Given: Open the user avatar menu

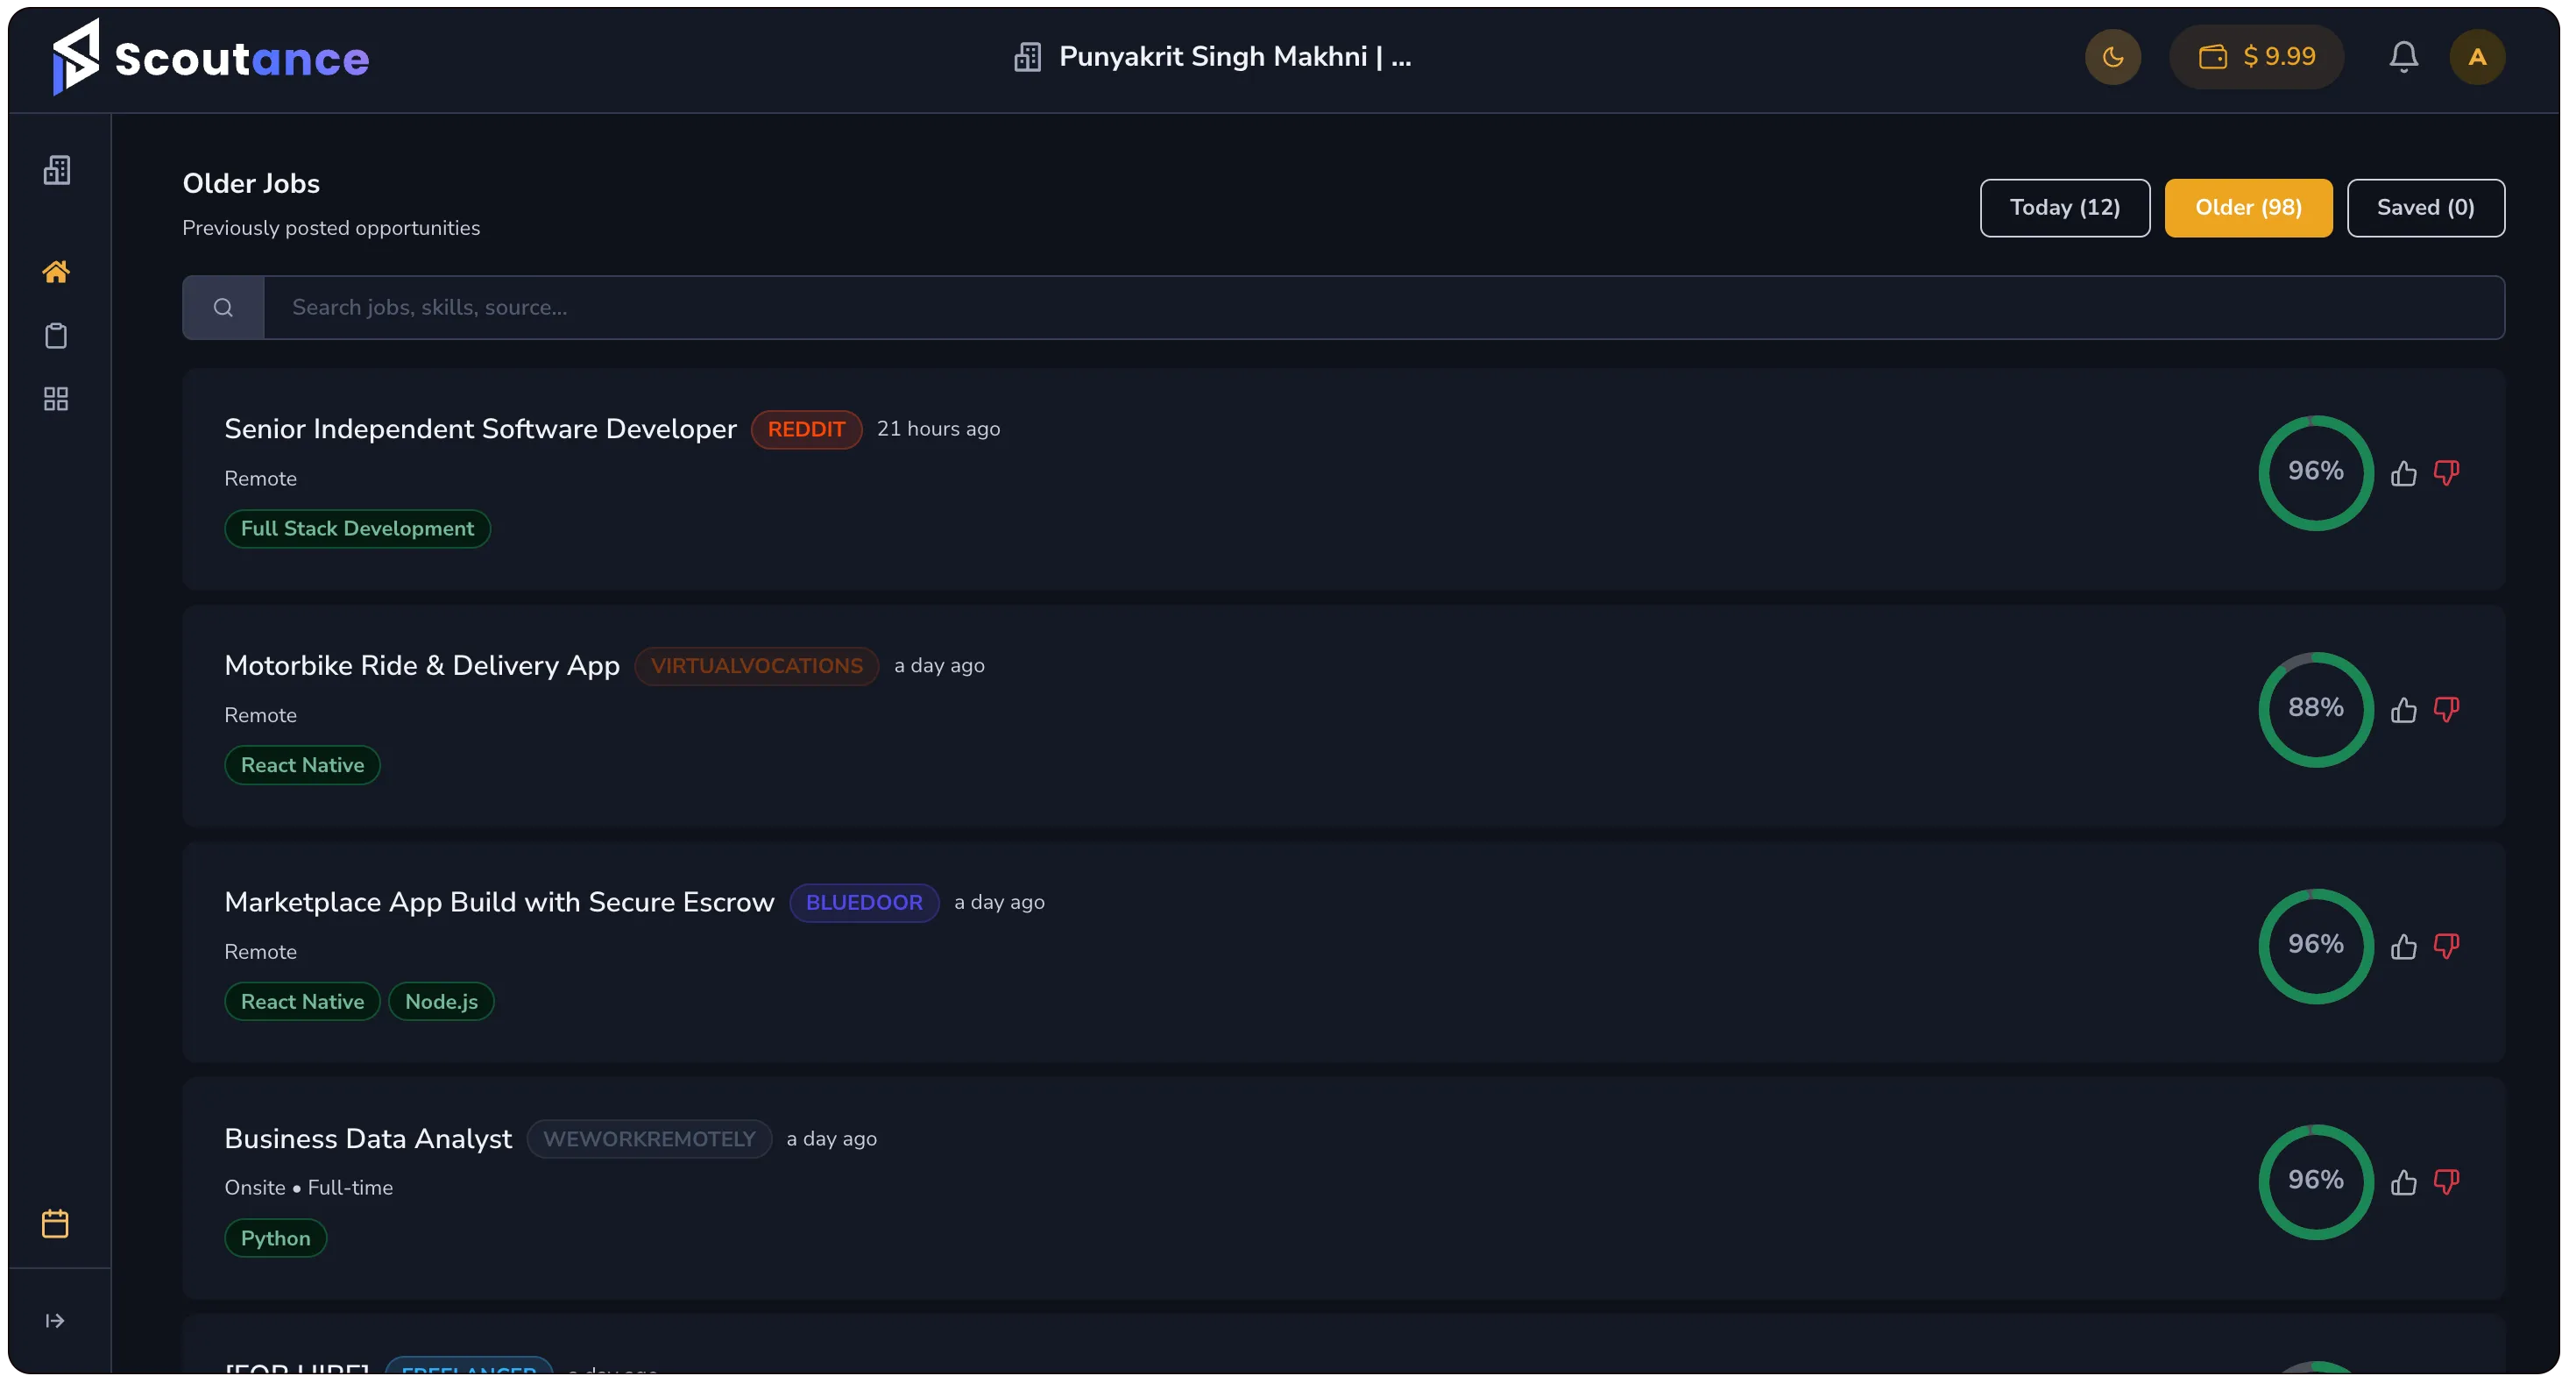Looking at the screenshot, I should pyautogui.click(x=2476, y=57).
